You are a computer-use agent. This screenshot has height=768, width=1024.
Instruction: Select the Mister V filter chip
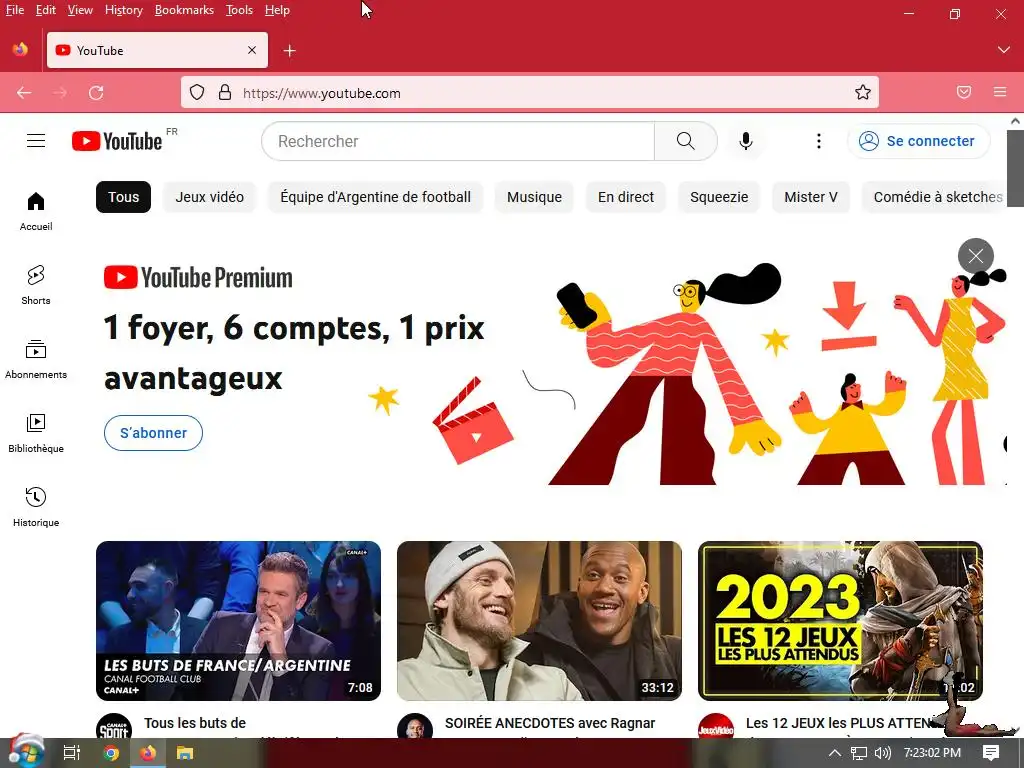[x=810, y=197]
